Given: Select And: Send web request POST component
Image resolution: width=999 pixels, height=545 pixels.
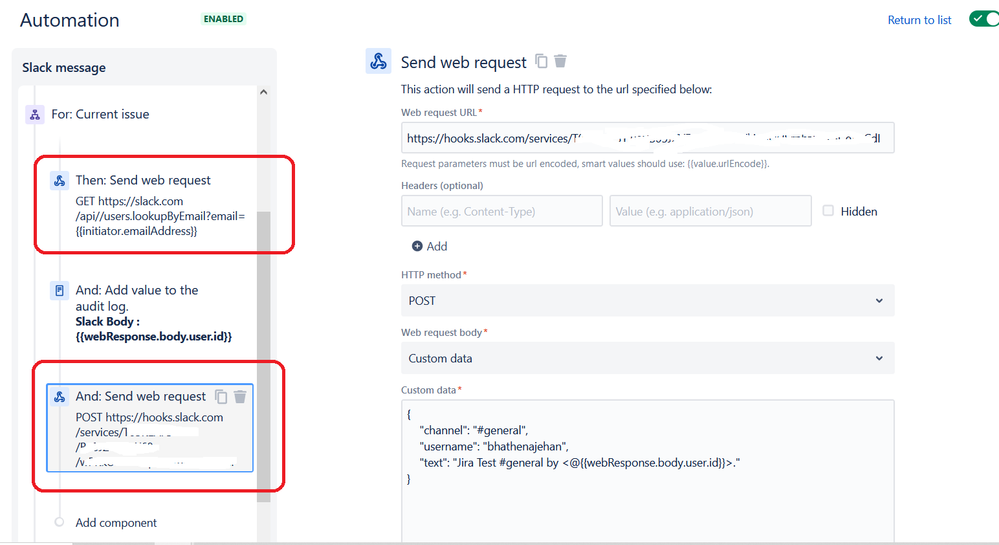Looking at the screenshot, I should [x=150, y=428].
